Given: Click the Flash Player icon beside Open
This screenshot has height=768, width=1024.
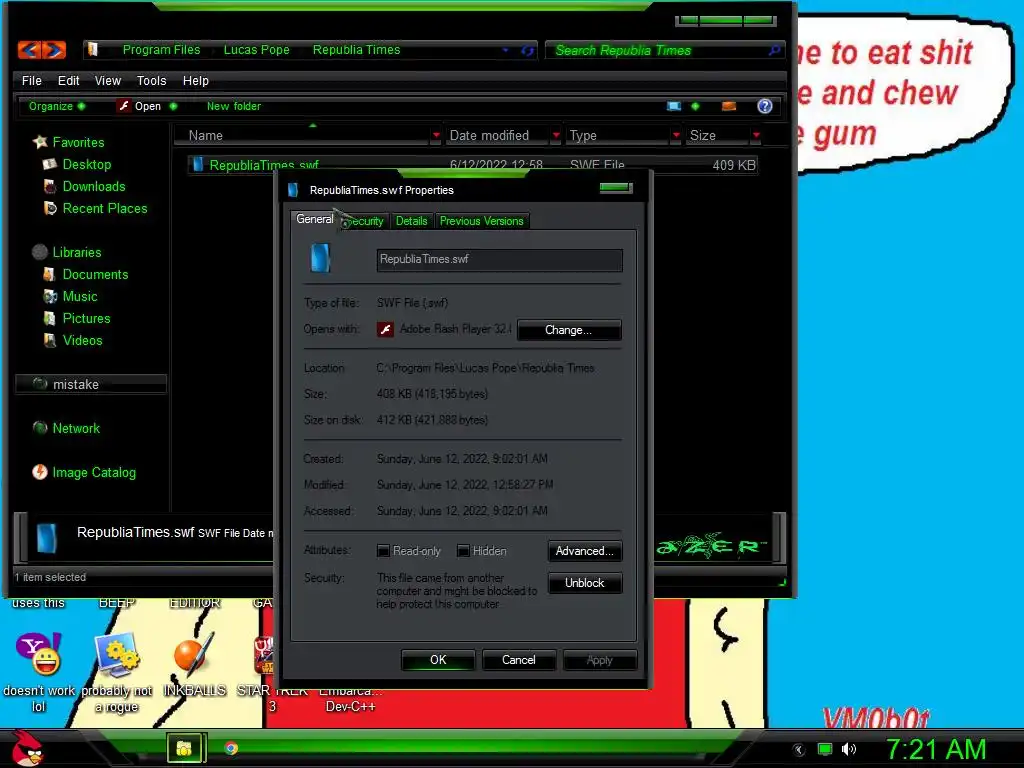Looking at the screenshot, I should click(x=123, y=106).
